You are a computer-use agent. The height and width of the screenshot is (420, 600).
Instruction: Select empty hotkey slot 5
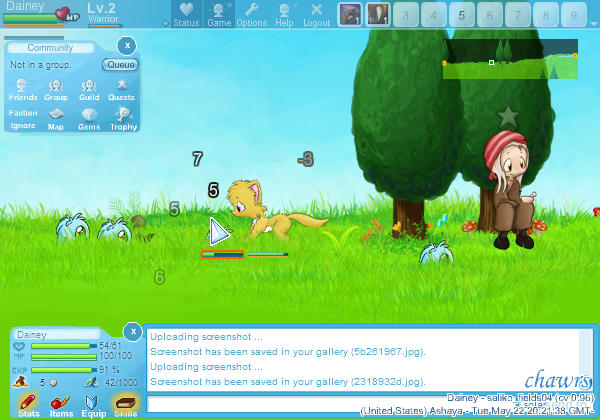pyautogui.click(x=461, y=15)
